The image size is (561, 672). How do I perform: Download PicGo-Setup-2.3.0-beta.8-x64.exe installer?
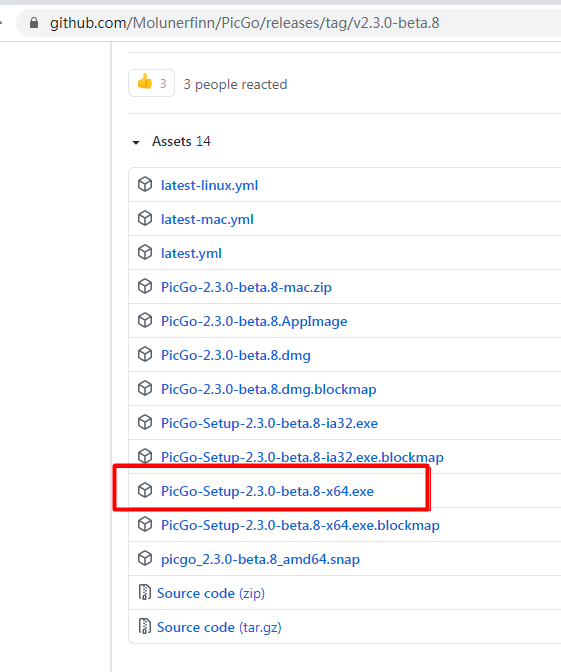pos(267,491)
